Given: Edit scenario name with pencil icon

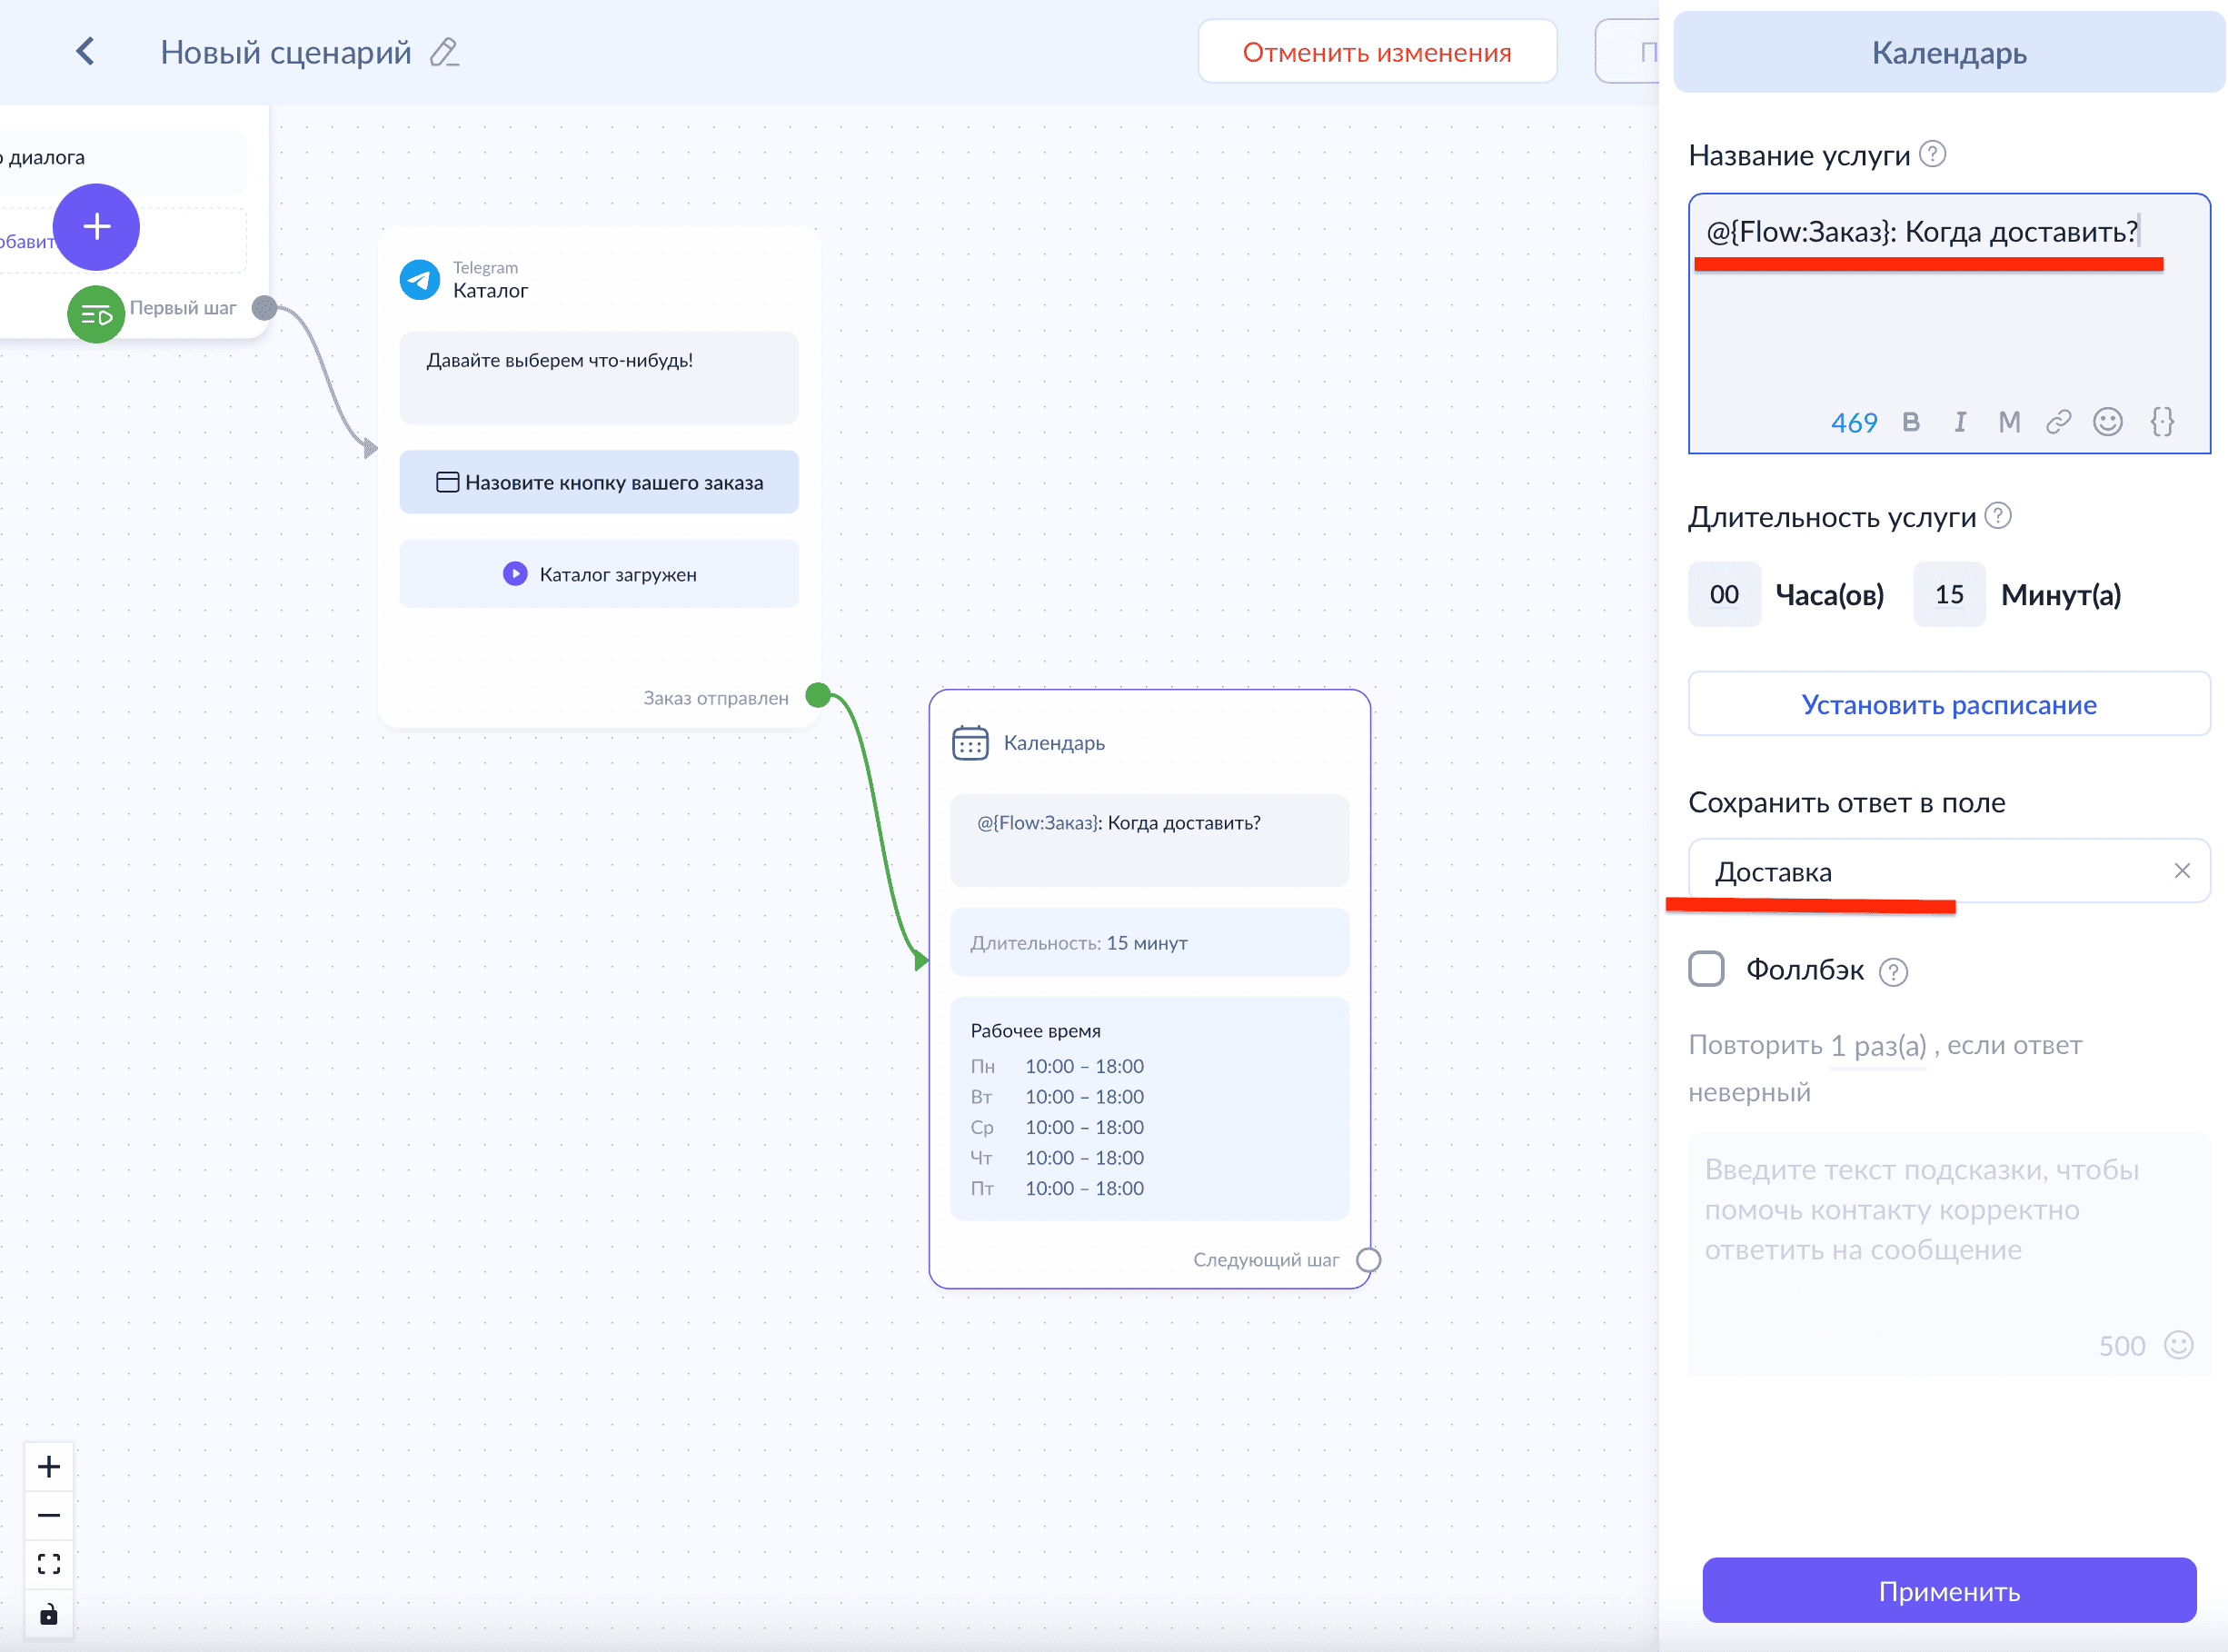Looking at the screenshot, I should (444, 52).
